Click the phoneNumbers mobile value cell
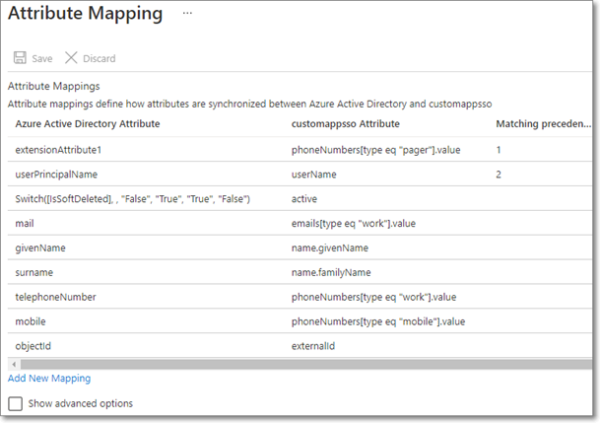Image resolution: width=600 pixels, height=423 pixels. tap(378, 322)
